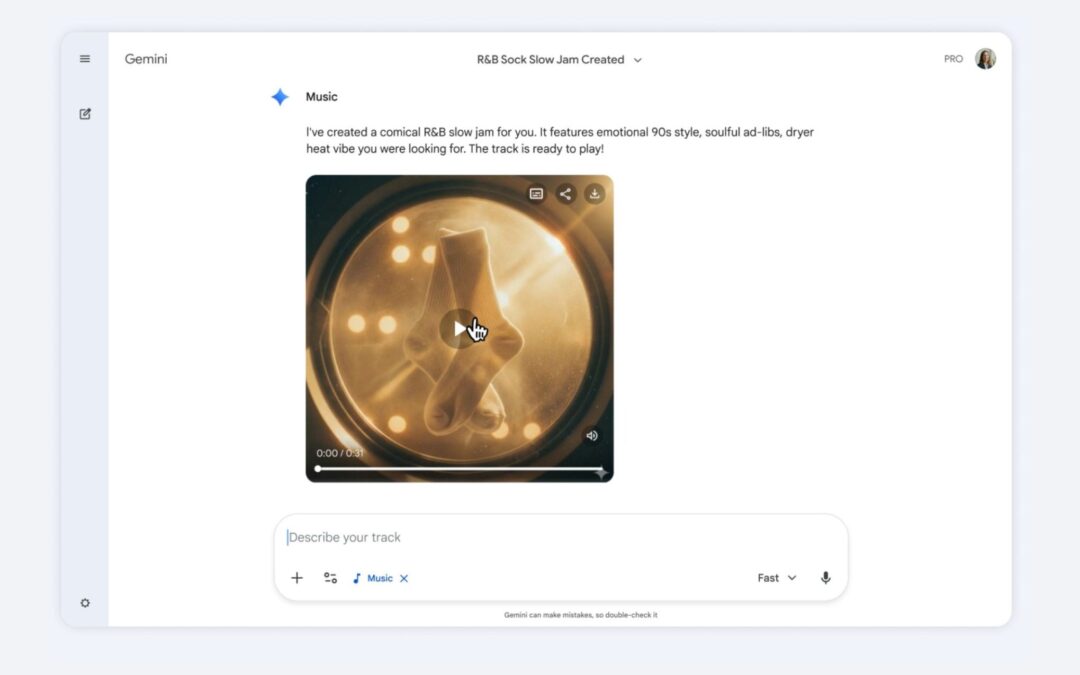
Task: Select the share icon on the video player
Action: (565, 194)
